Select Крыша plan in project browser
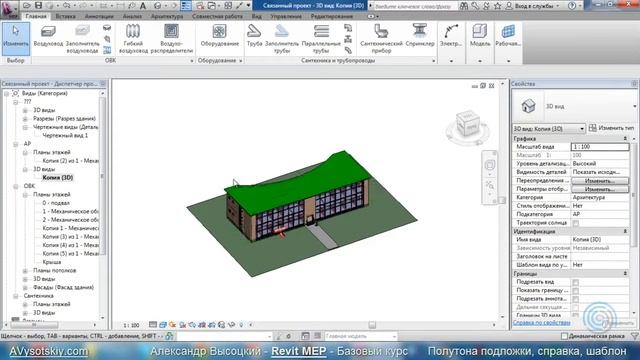 pos(52,262)
